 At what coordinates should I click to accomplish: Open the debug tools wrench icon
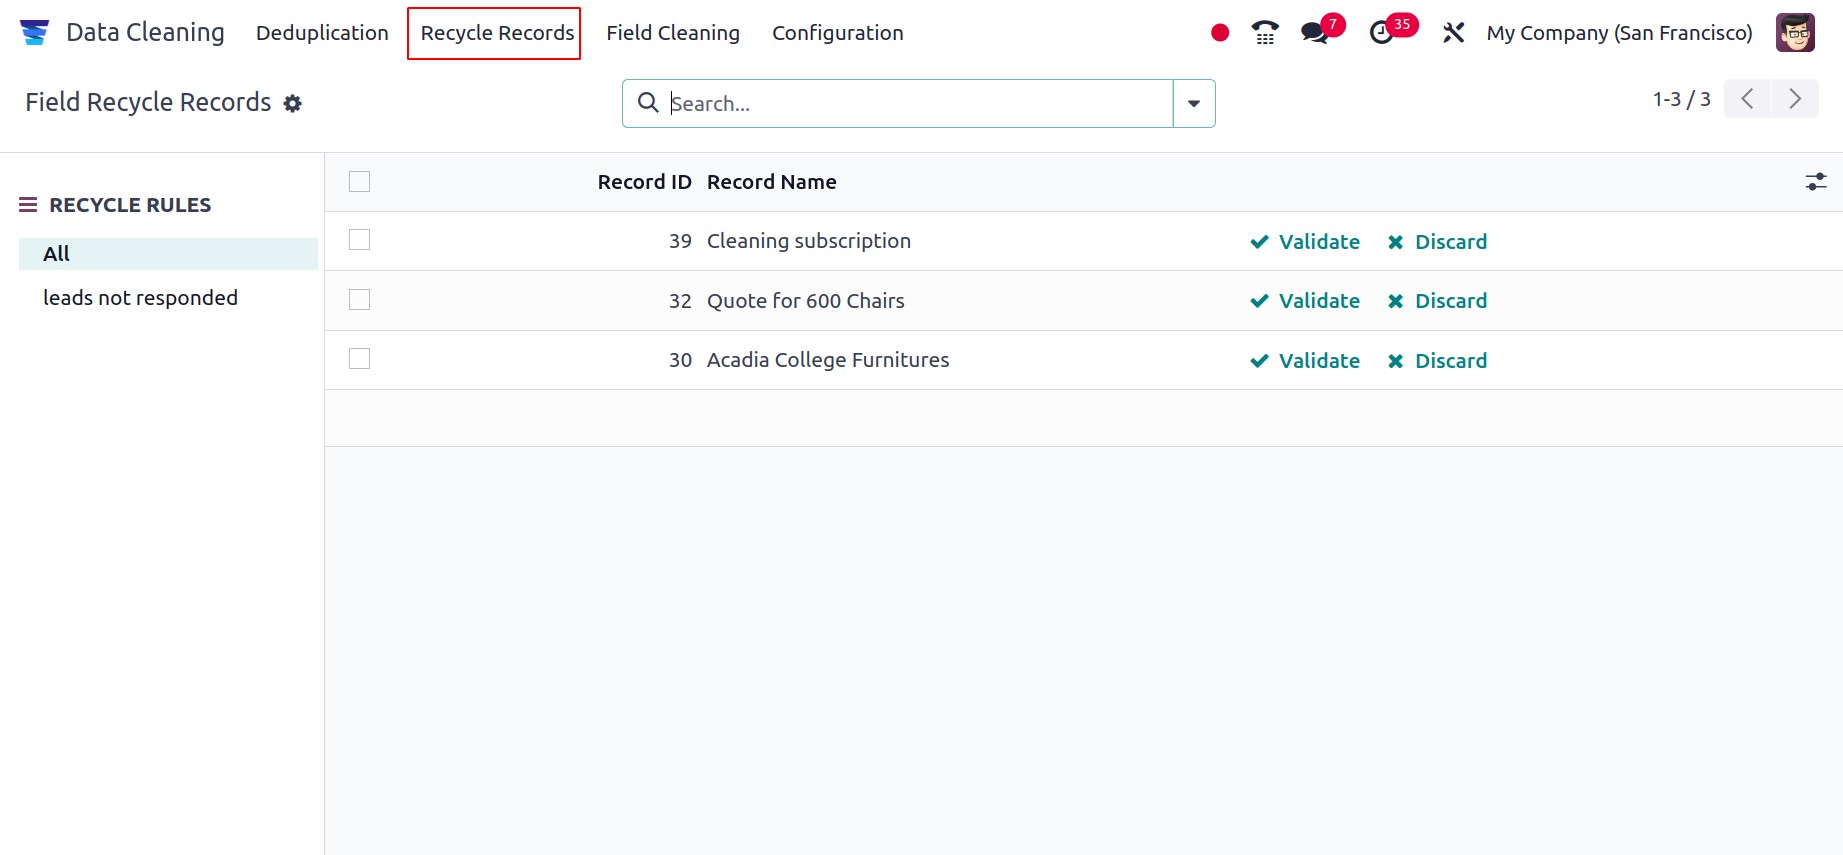click(1453, 33)
